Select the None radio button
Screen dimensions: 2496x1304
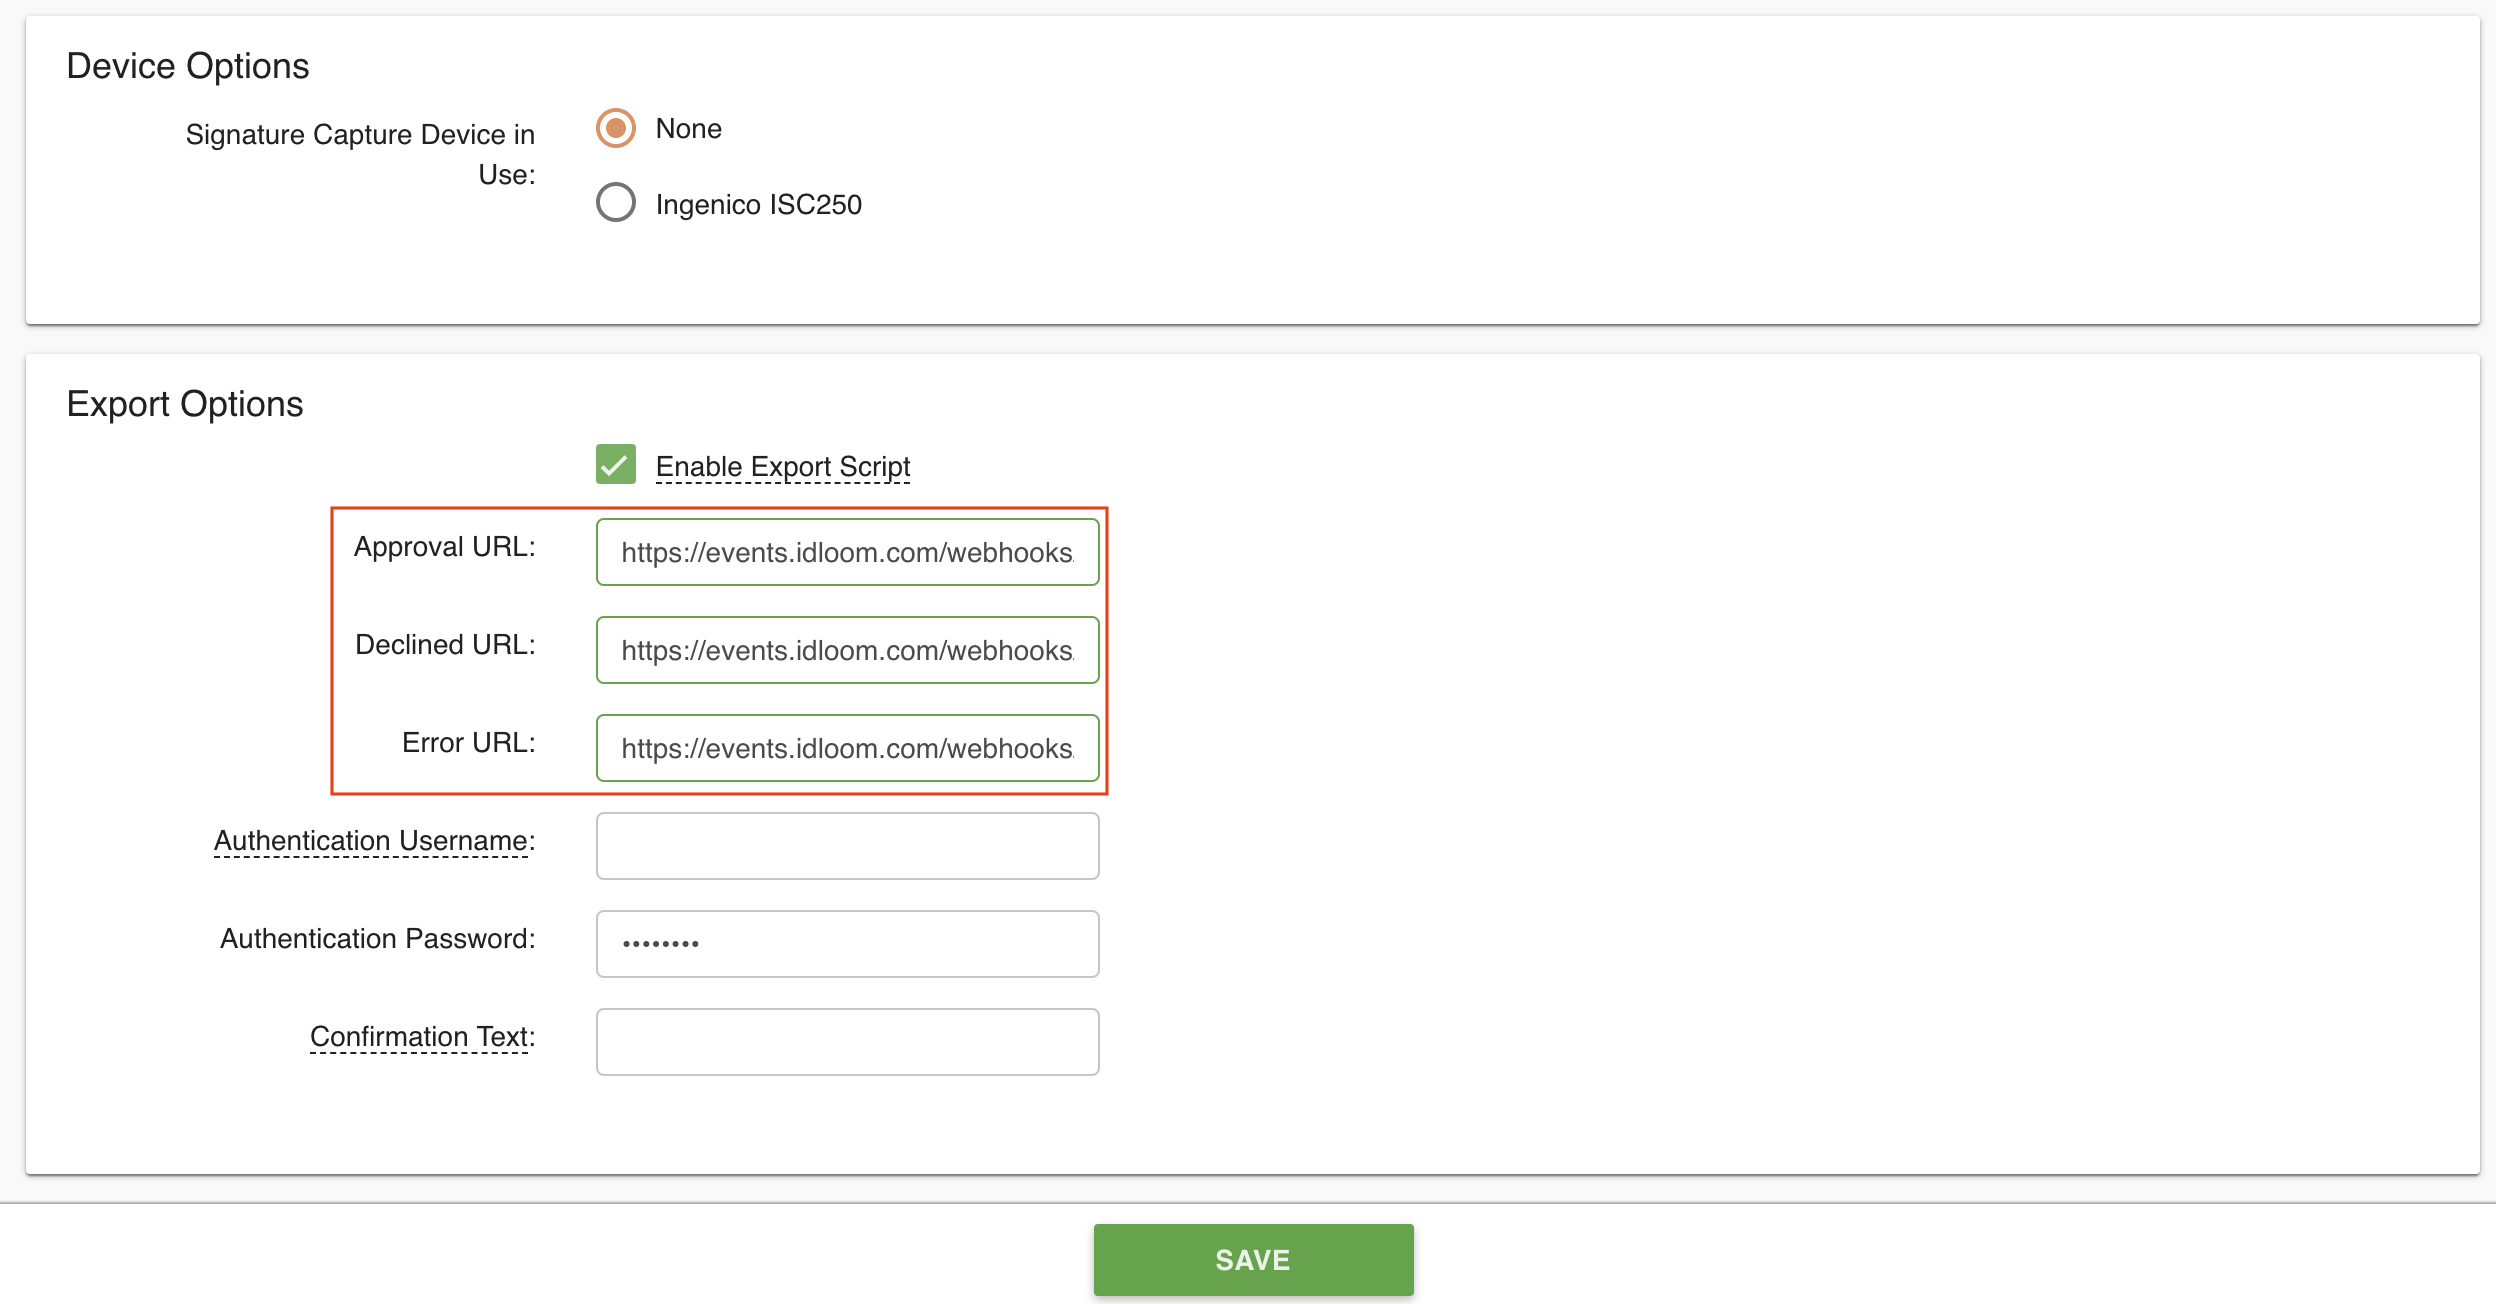pyautogui.click(x=616, y=128)
